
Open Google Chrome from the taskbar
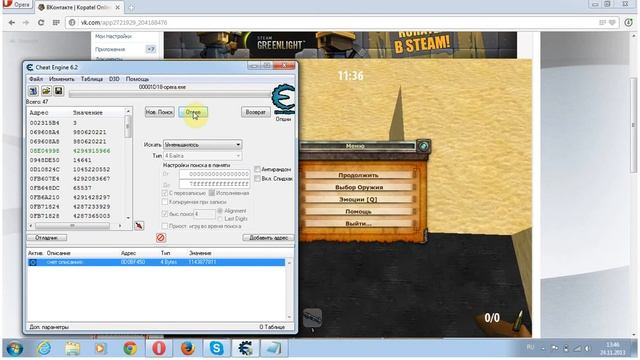130,349
